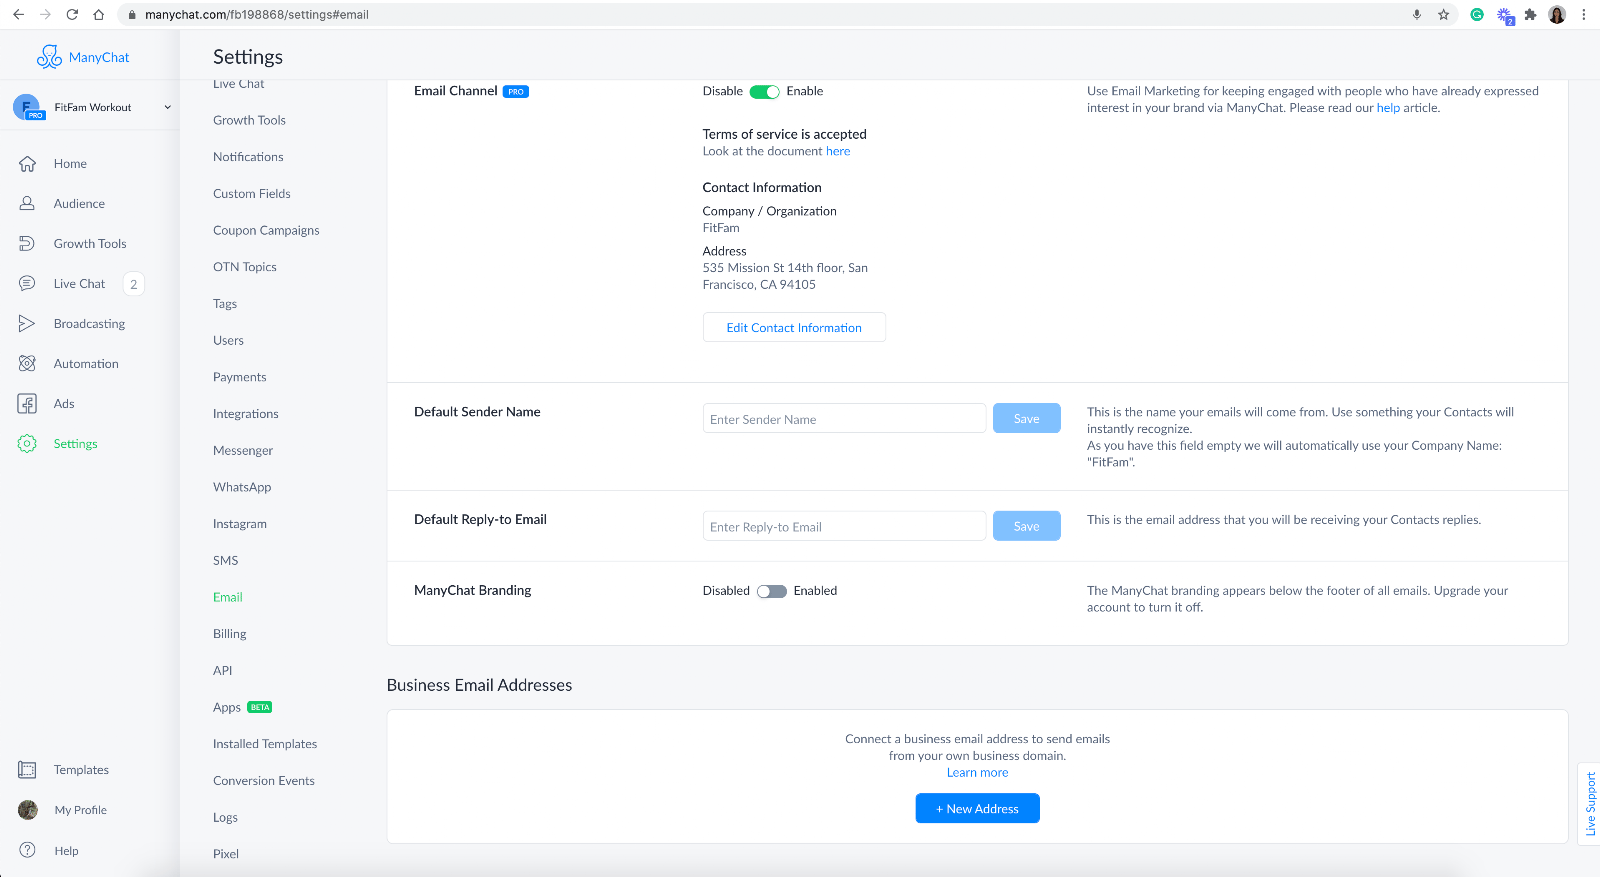
Task: Save the Default Reply-to Email
Action: pyautogui.click(x=1027, y=527)
